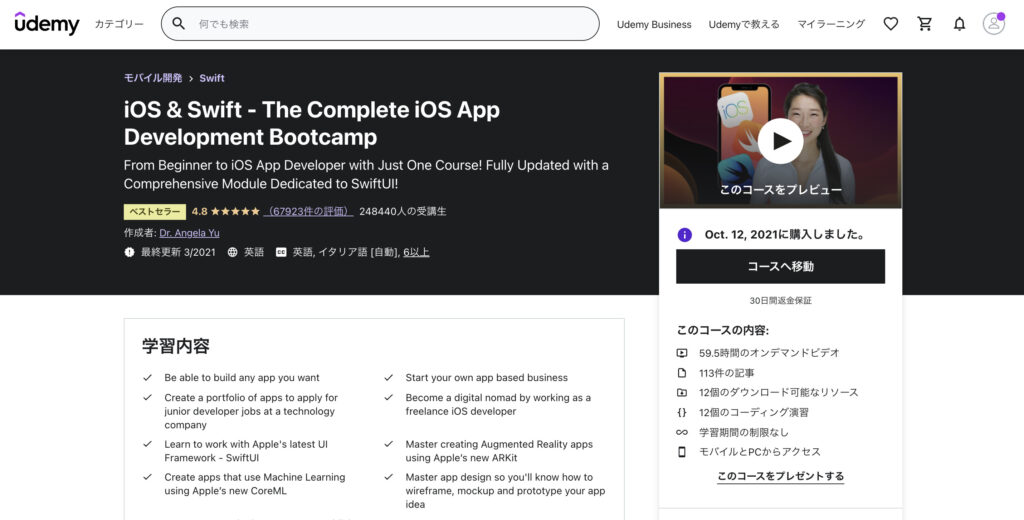Open the カテゴリー categories menu
Viewport: 1024px width, 520px height.
point(119,24)
